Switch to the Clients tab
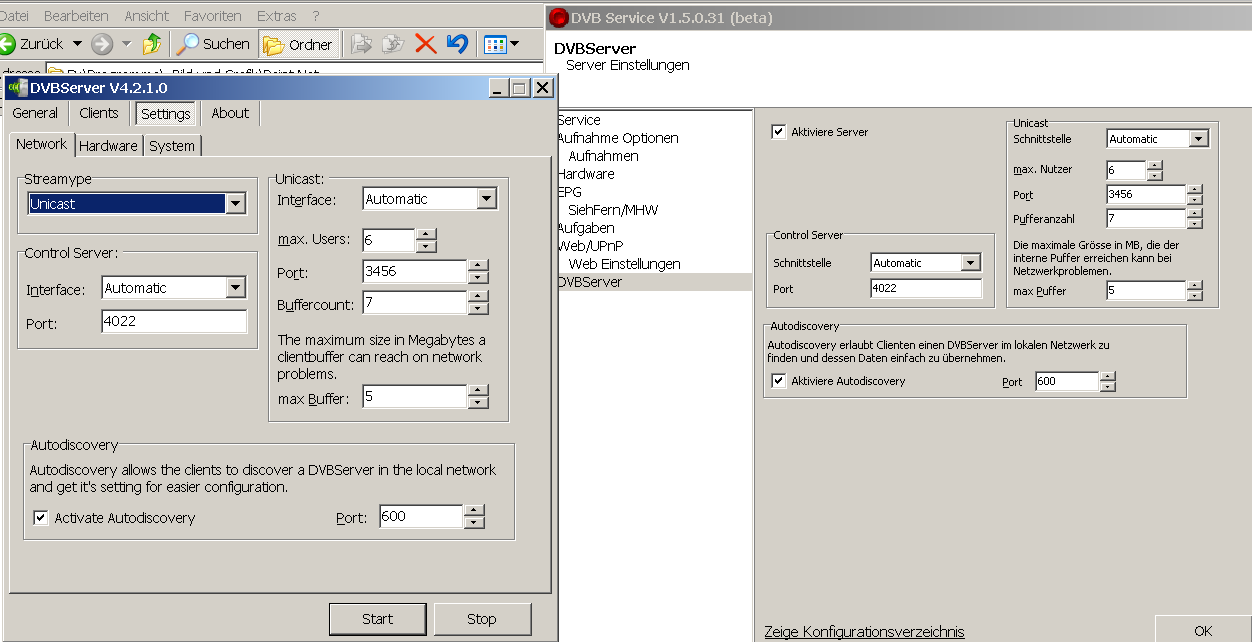Image resolution: width=1252 pixels, height=642 pixels. 99,113
